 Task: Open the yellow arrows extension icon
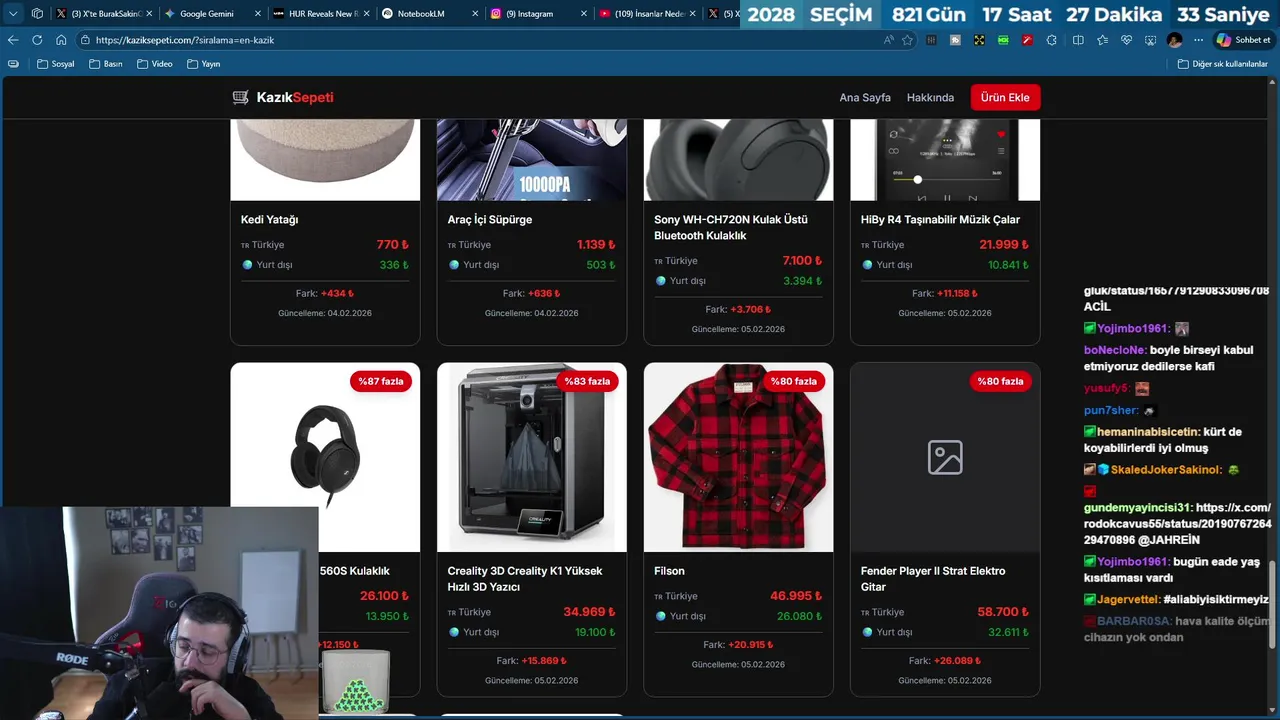pos(979,40)
